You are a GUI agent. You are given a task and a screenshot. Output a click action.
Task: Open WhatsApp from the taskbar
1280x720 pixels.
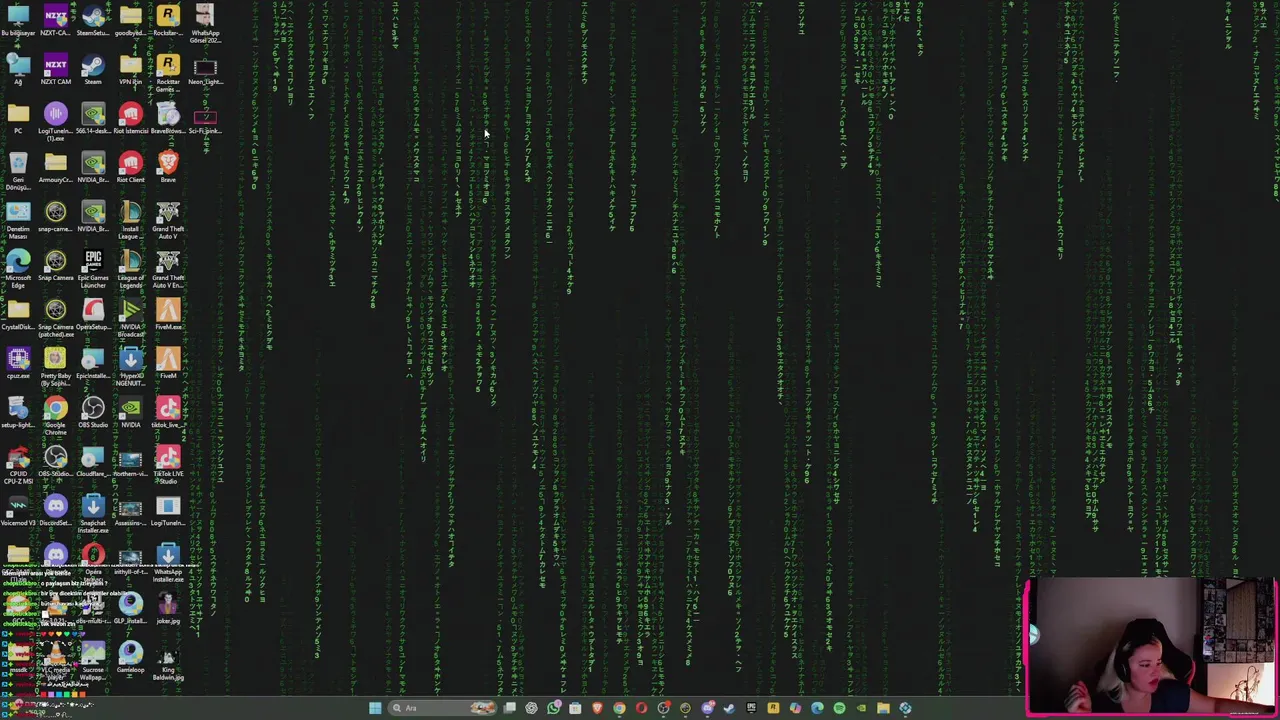(x=553, y=708)
